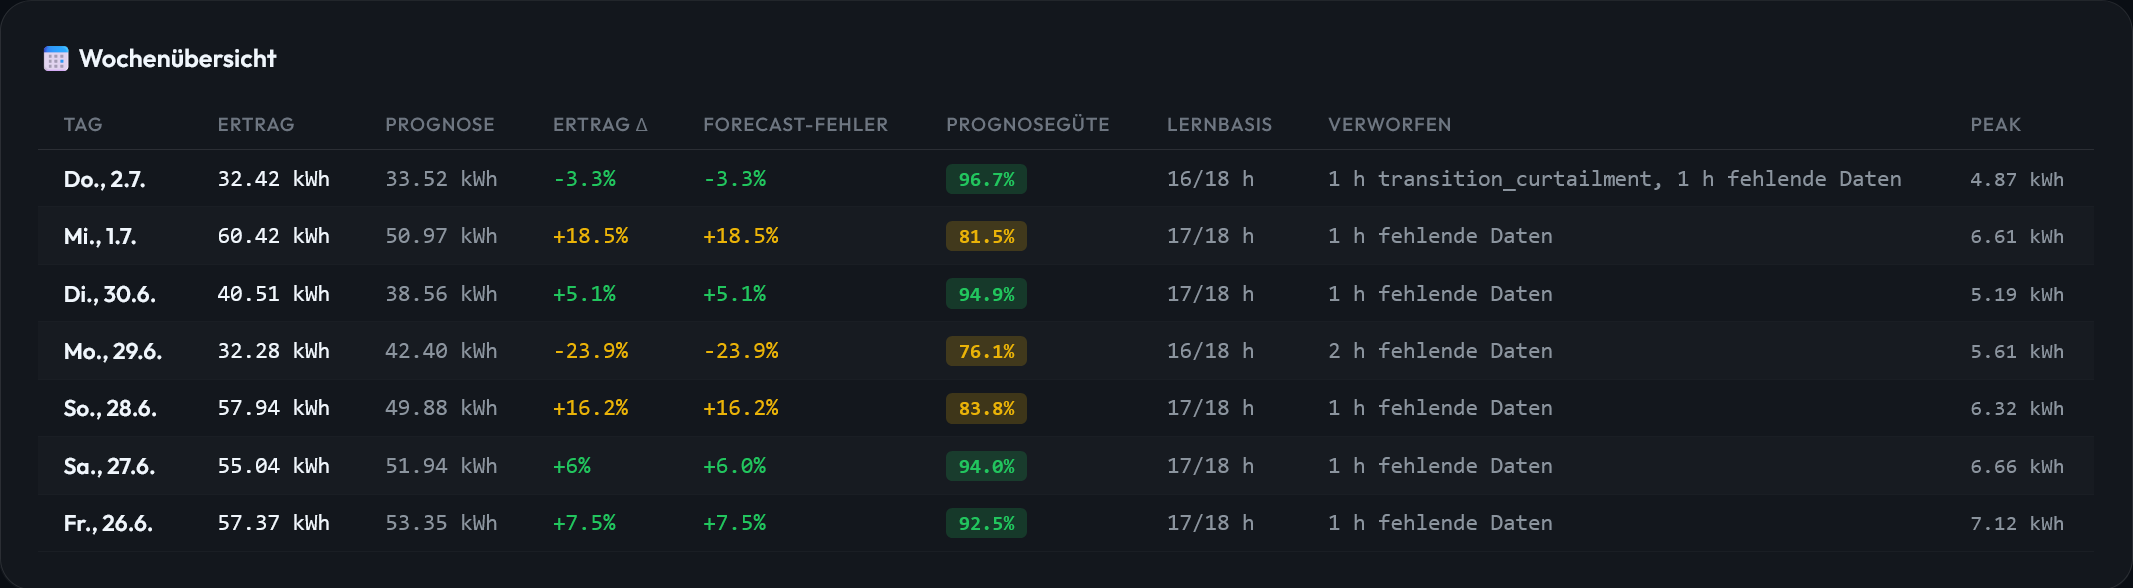Click the VERWORFEN column header
Image resolution: width=2134 pixels, height=588 pixels.
pos(1389,125)
